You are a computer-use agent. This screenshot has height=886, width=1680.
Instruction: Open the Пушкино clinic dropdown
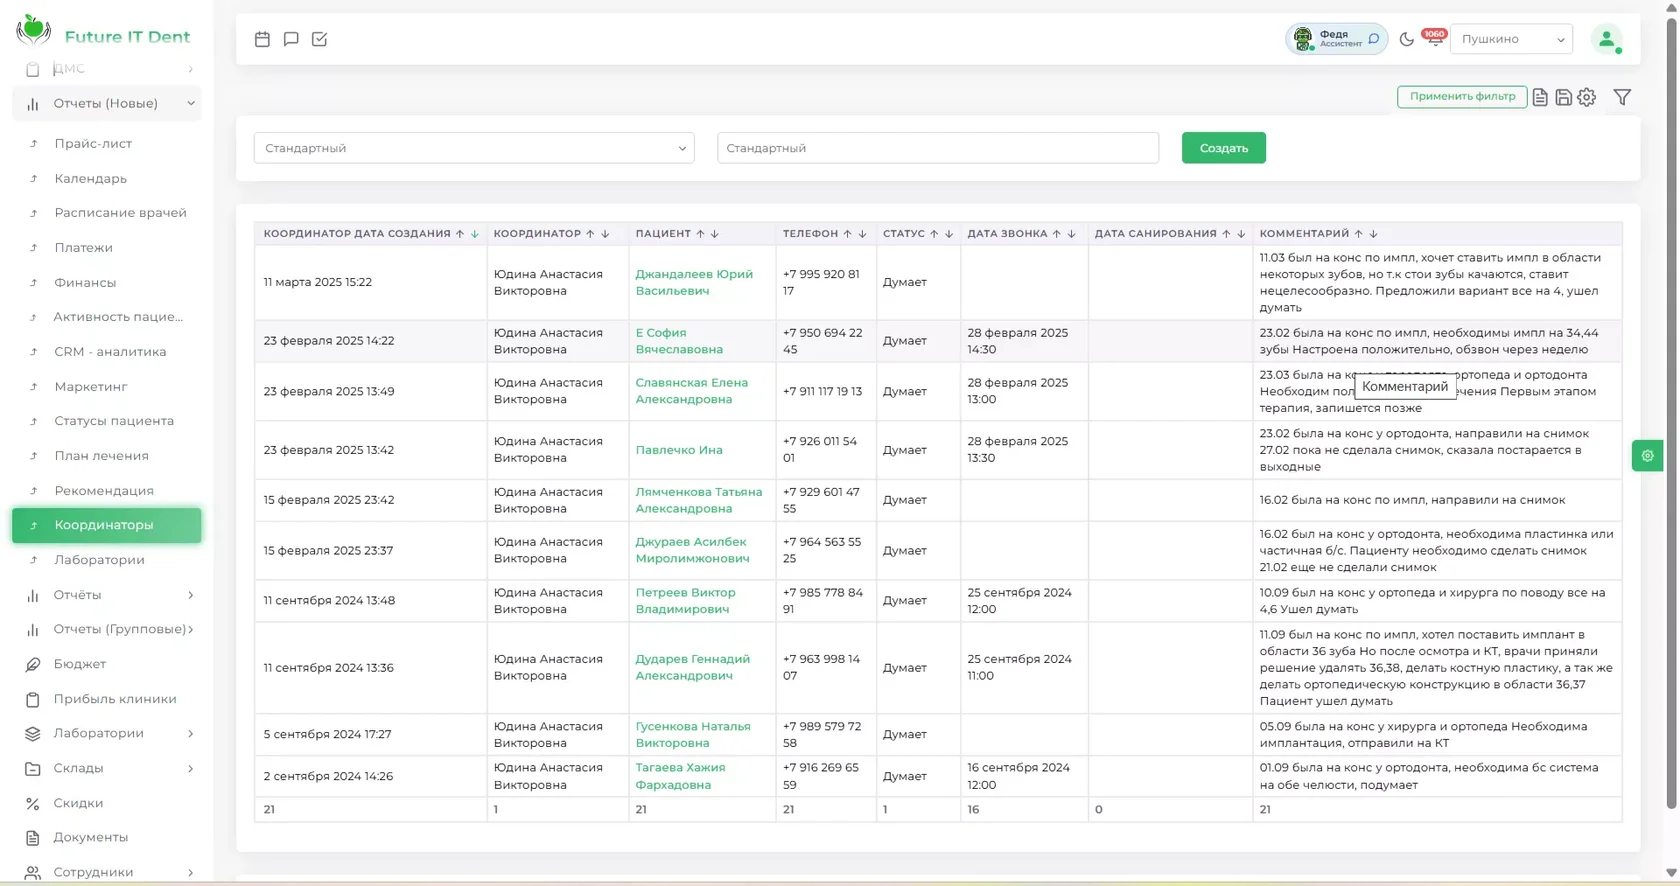pos(1511,39)
